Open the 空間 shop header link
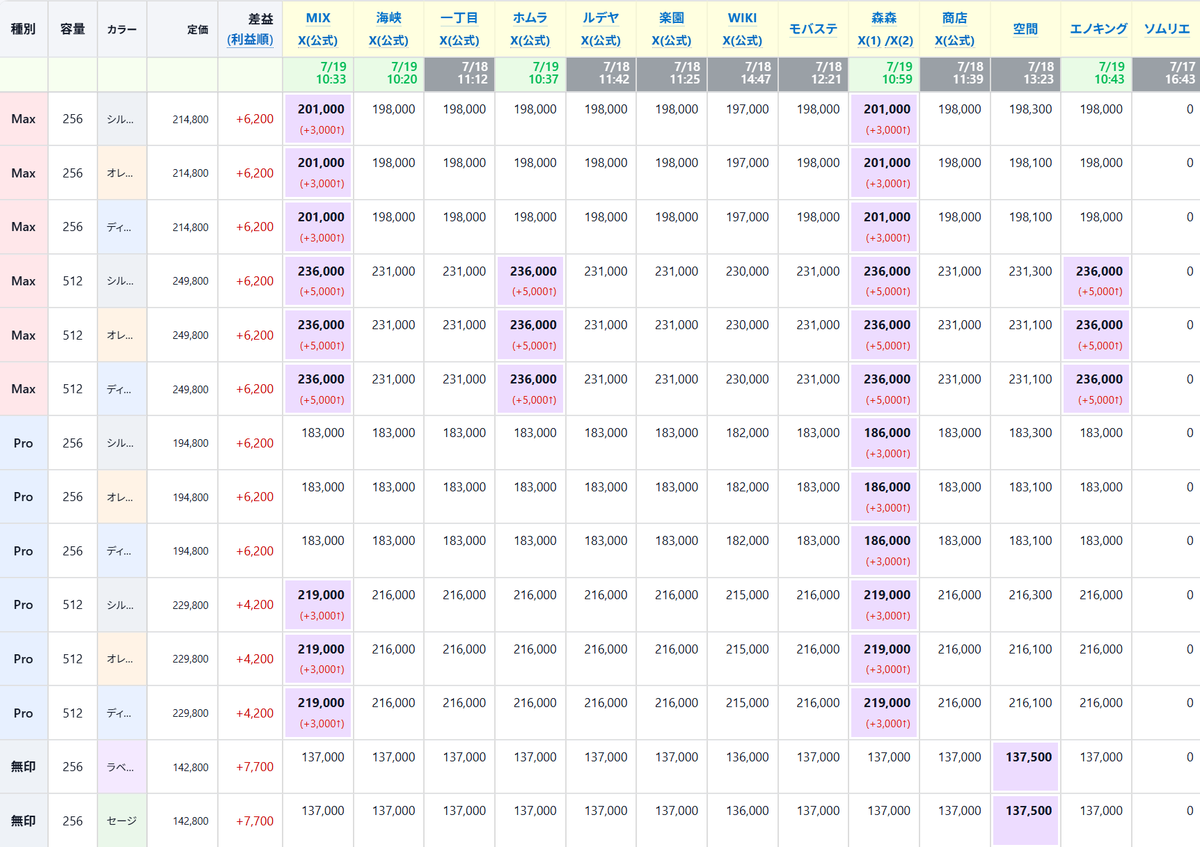The width and height of the screenshot is (1200, 847). click(x=1025, y=29)
